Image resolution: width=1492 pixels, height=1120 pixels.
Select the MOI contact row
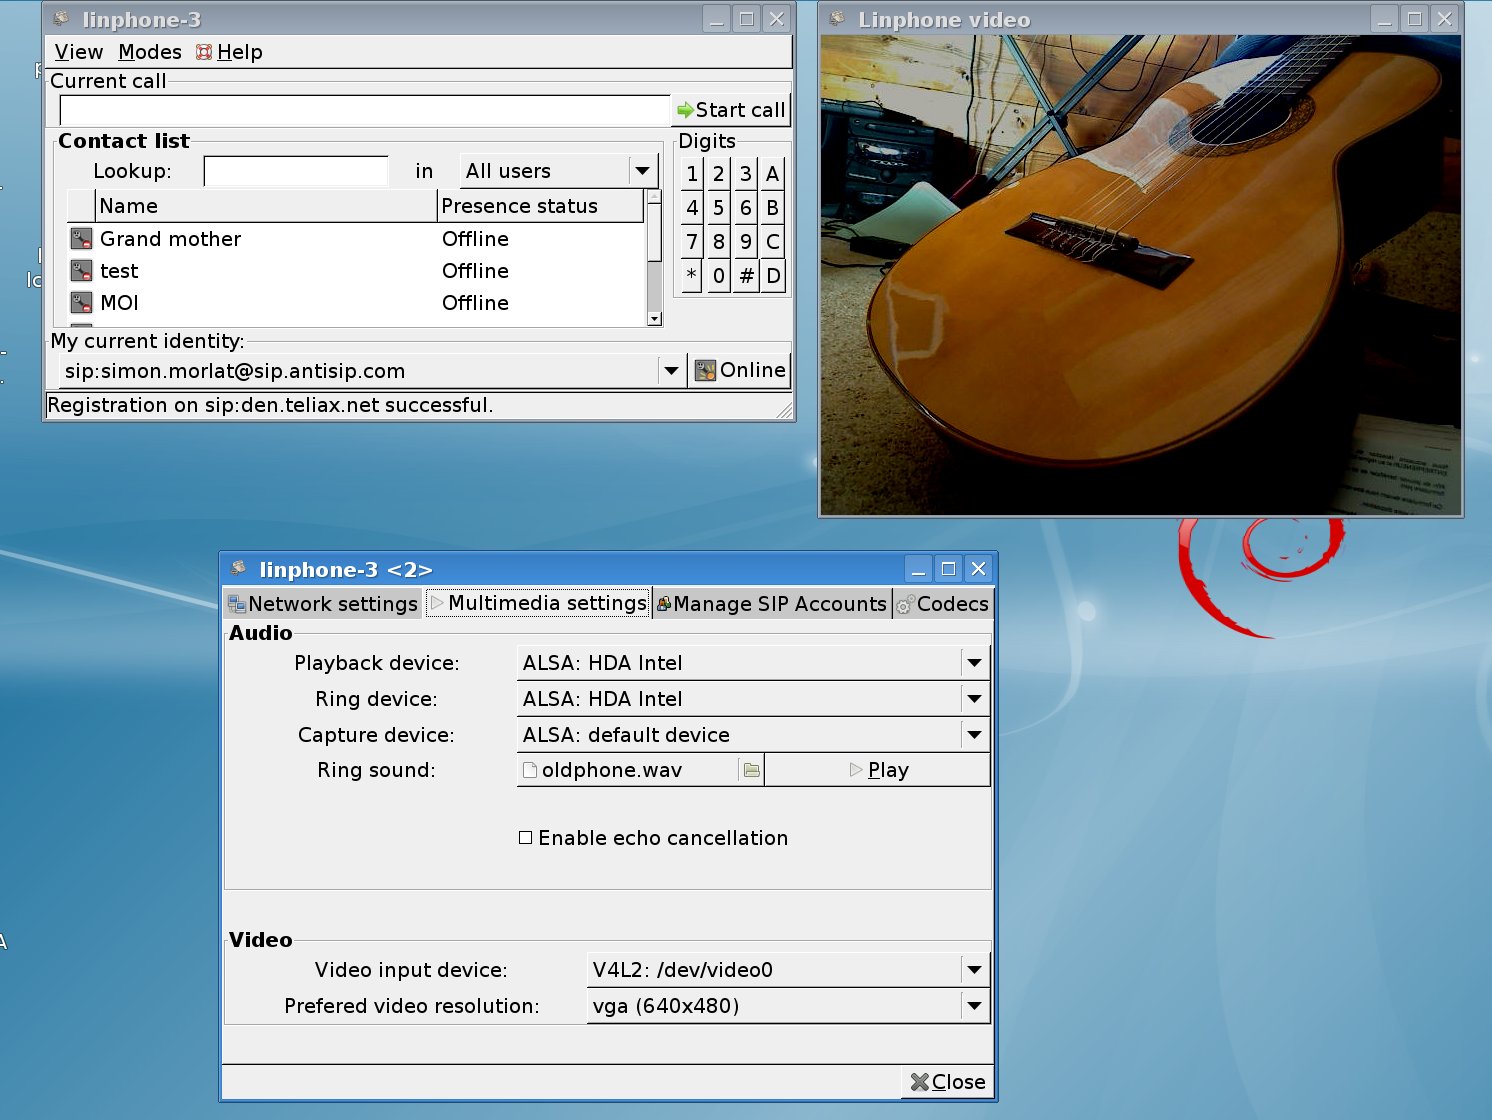pyautogui.click(x=356, y=303)
